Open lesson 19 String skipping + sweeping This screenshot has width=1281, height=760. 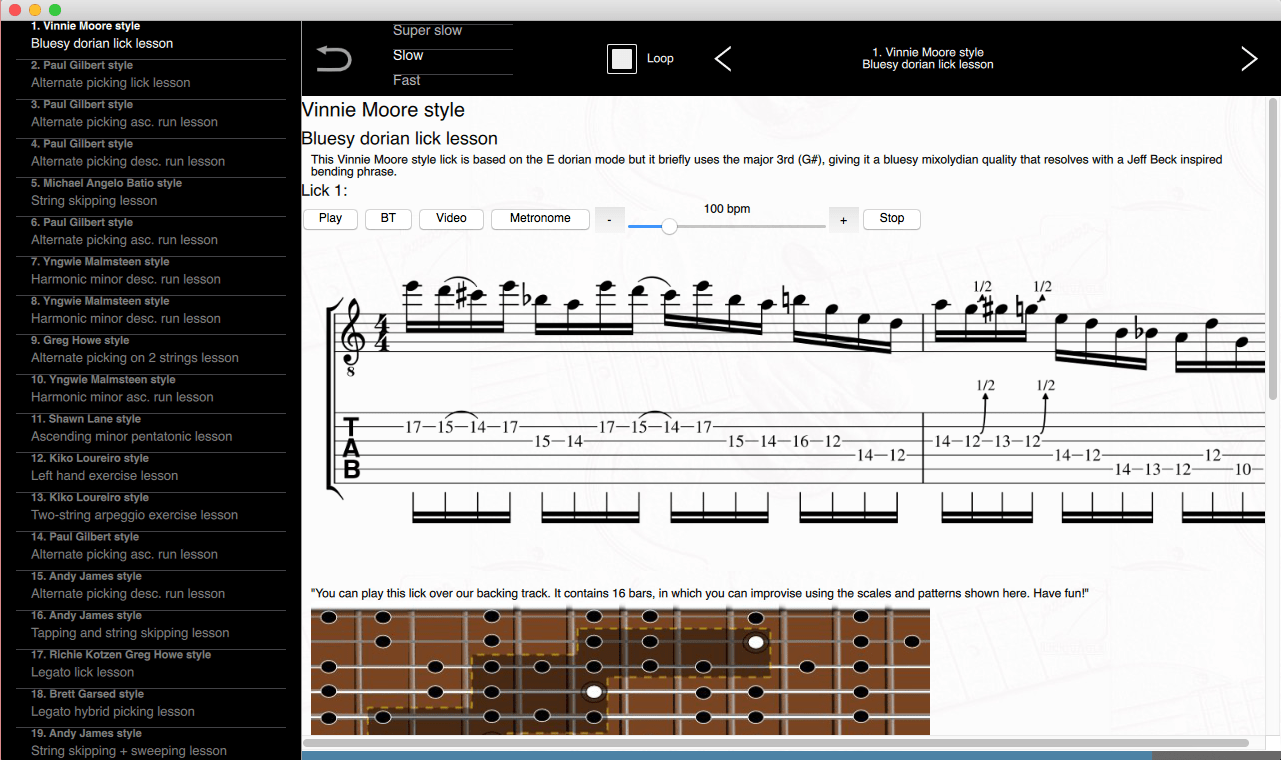(152, 743)
